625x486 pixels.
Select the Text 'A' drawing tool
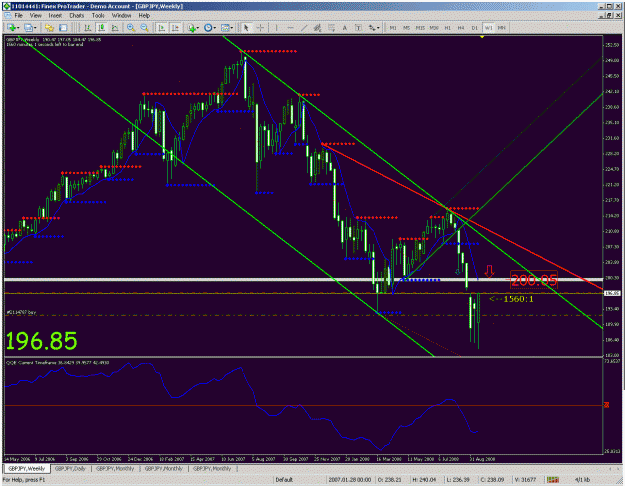(x=345, y=28)
